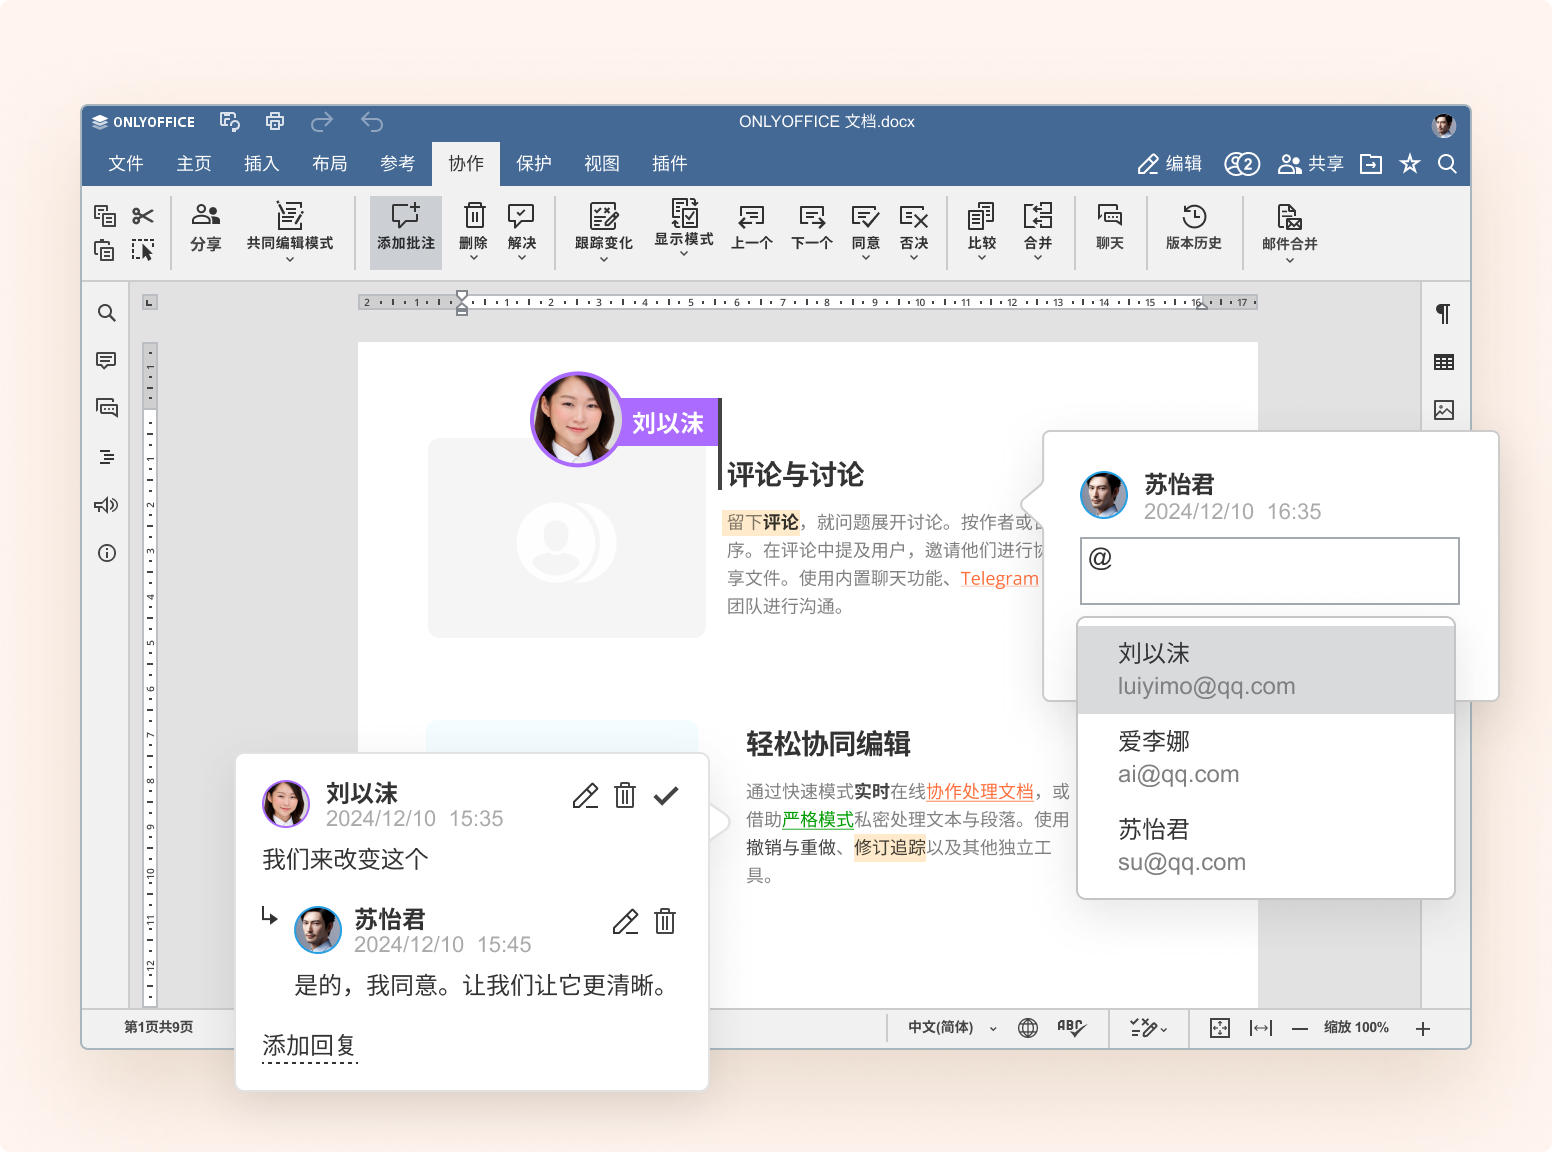This screenshot has width=1552, height=1152.
Task: Click the print icon in title bar
Action: pos(275,122)
